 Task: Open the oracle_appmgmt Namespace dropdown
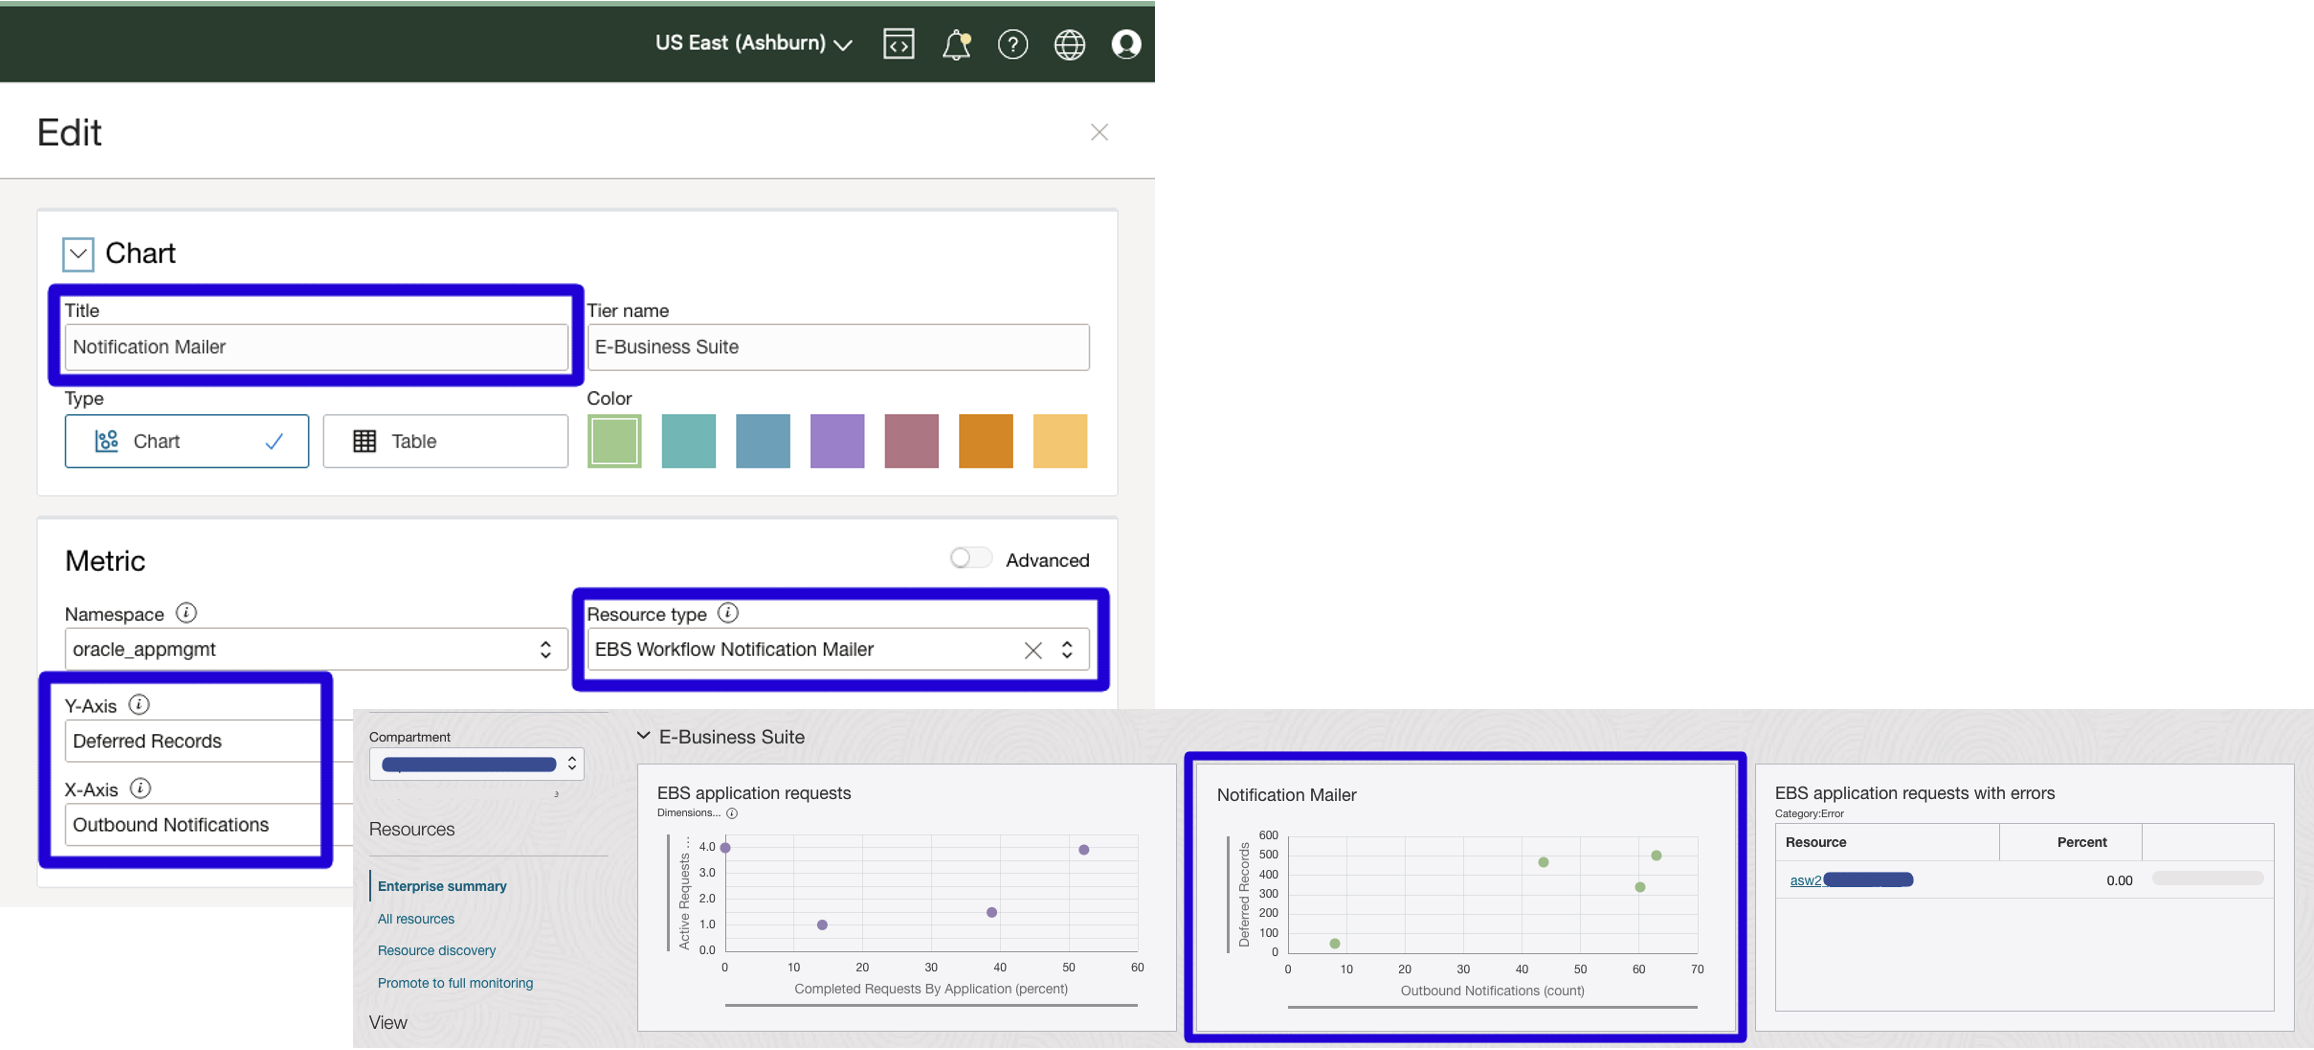pos(543,649)
